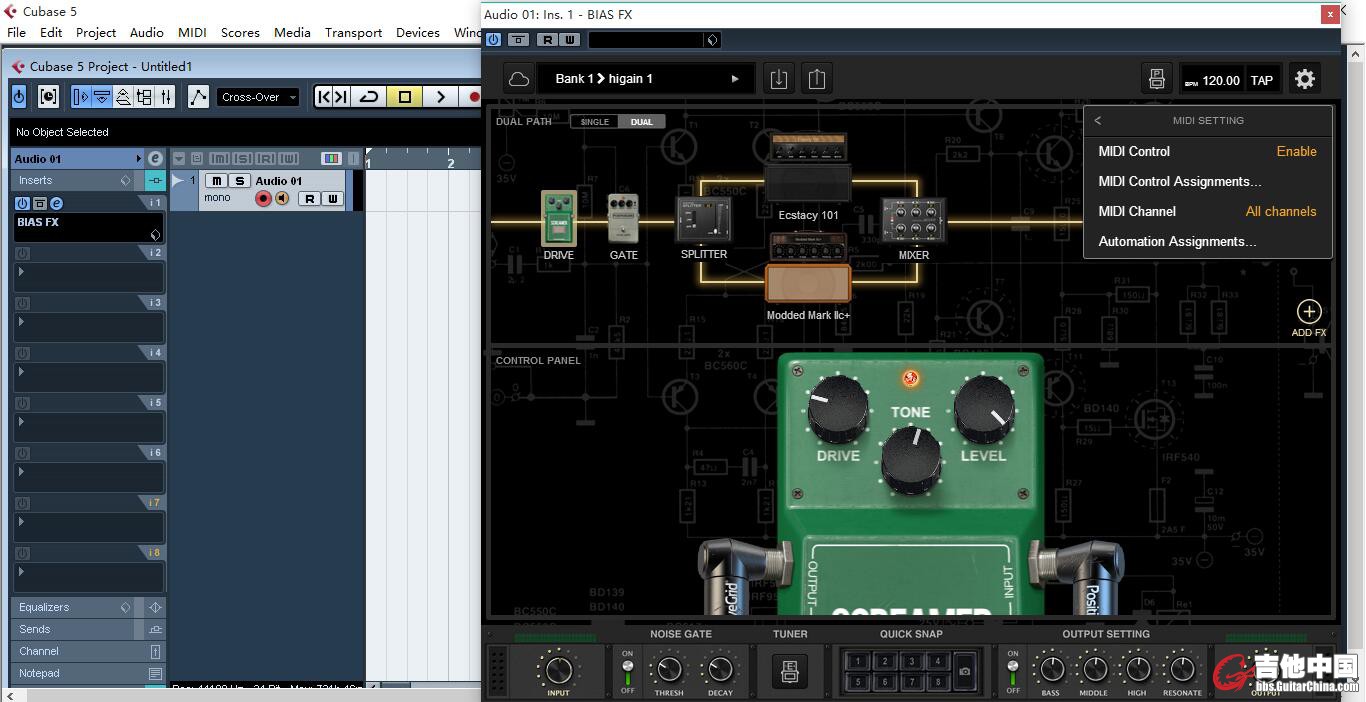Open Automation Assignments entry
This screenshot has height=702, width=1366.
click(x=1177, y=241)
